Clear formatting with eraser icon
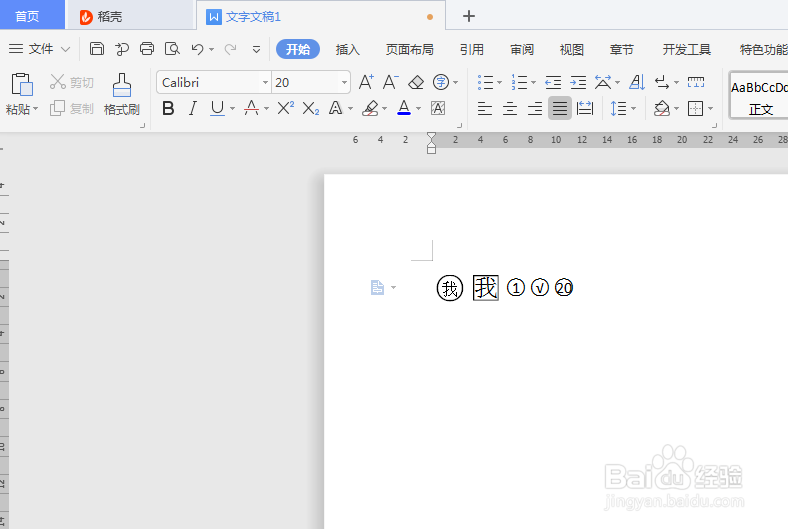 click(x=416, y=82)
